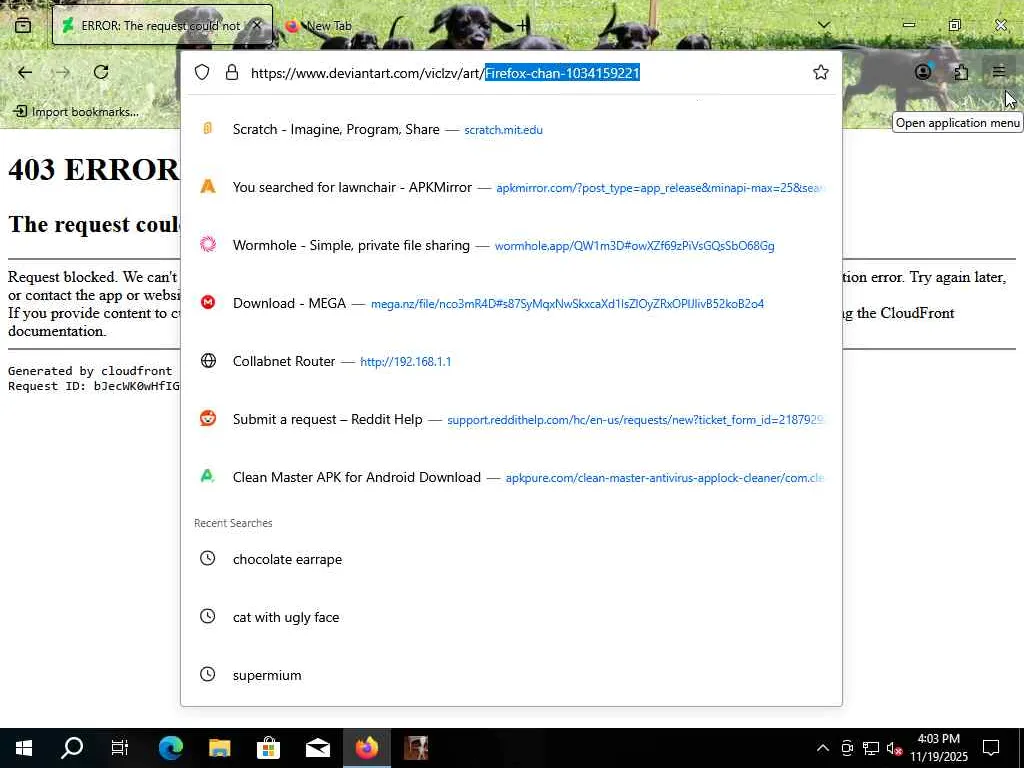Open APKMirror lawnchair search suggestion

511,187
